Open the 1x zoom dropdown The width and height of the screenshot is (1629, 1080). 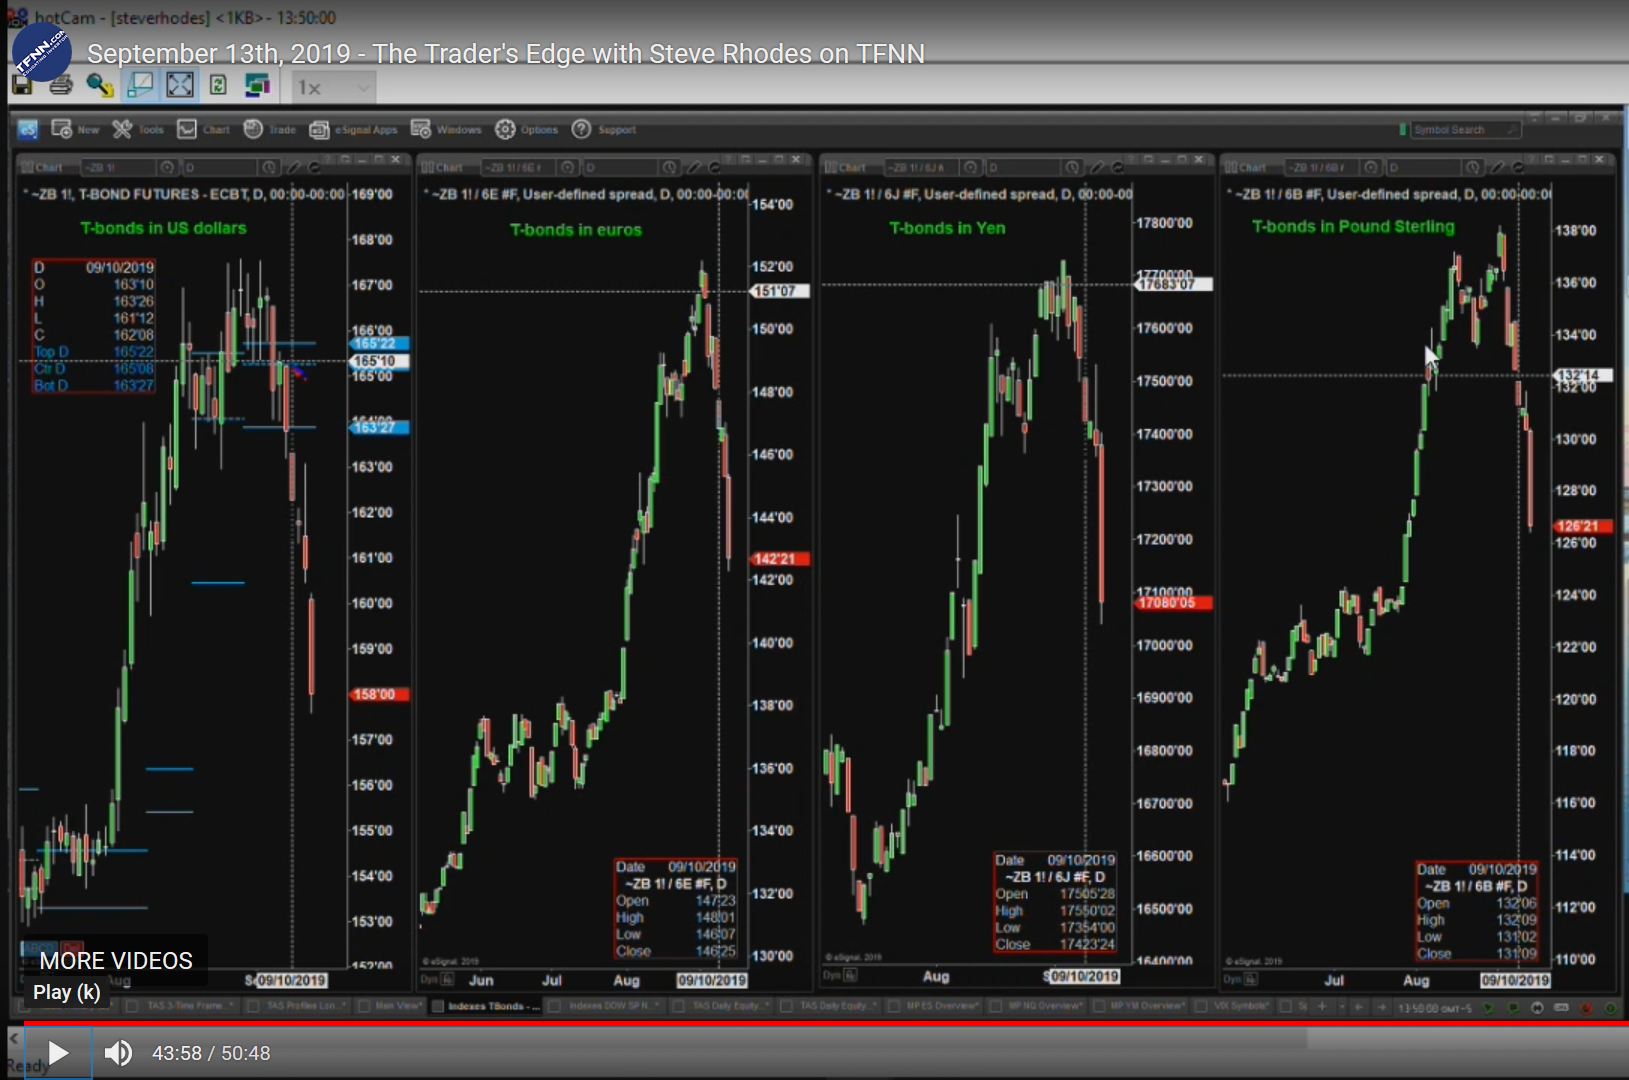tap(333, 88)
